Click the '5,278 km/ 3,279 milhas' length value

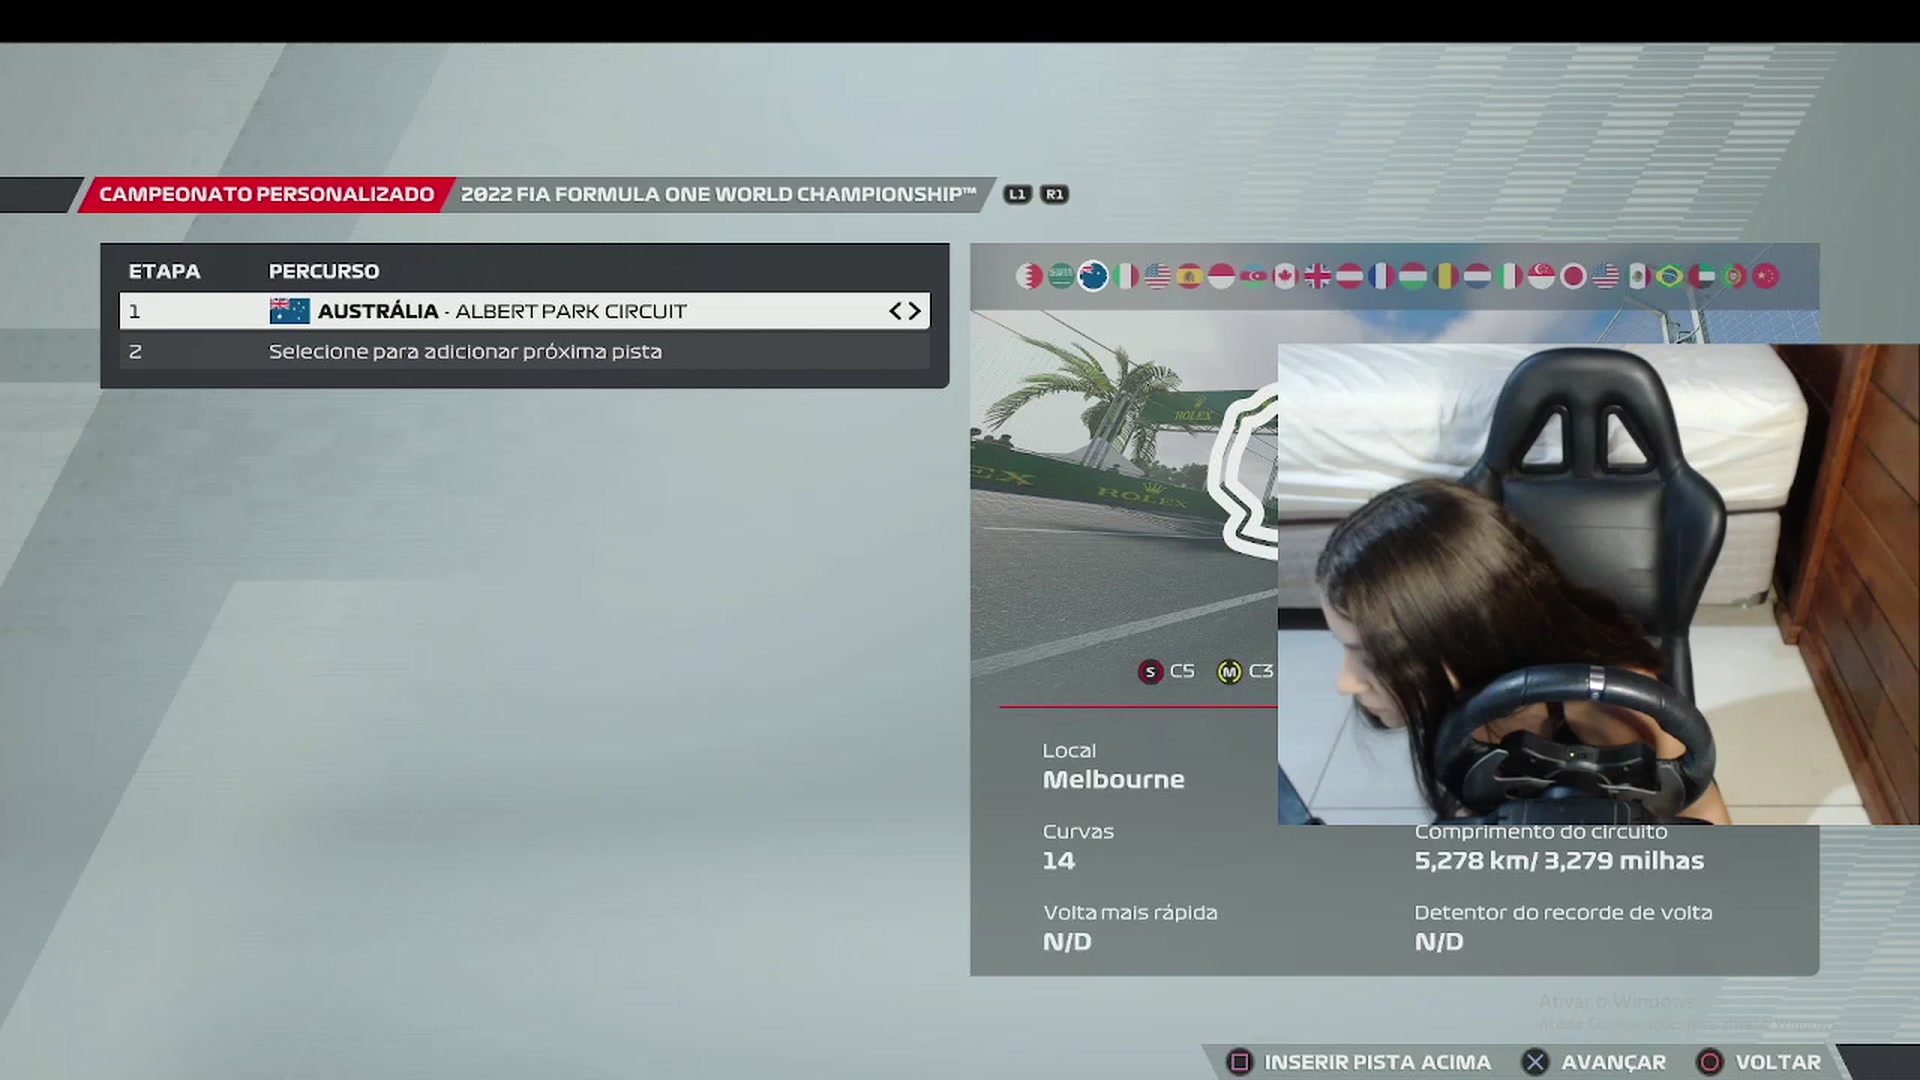click(1559, 861)
